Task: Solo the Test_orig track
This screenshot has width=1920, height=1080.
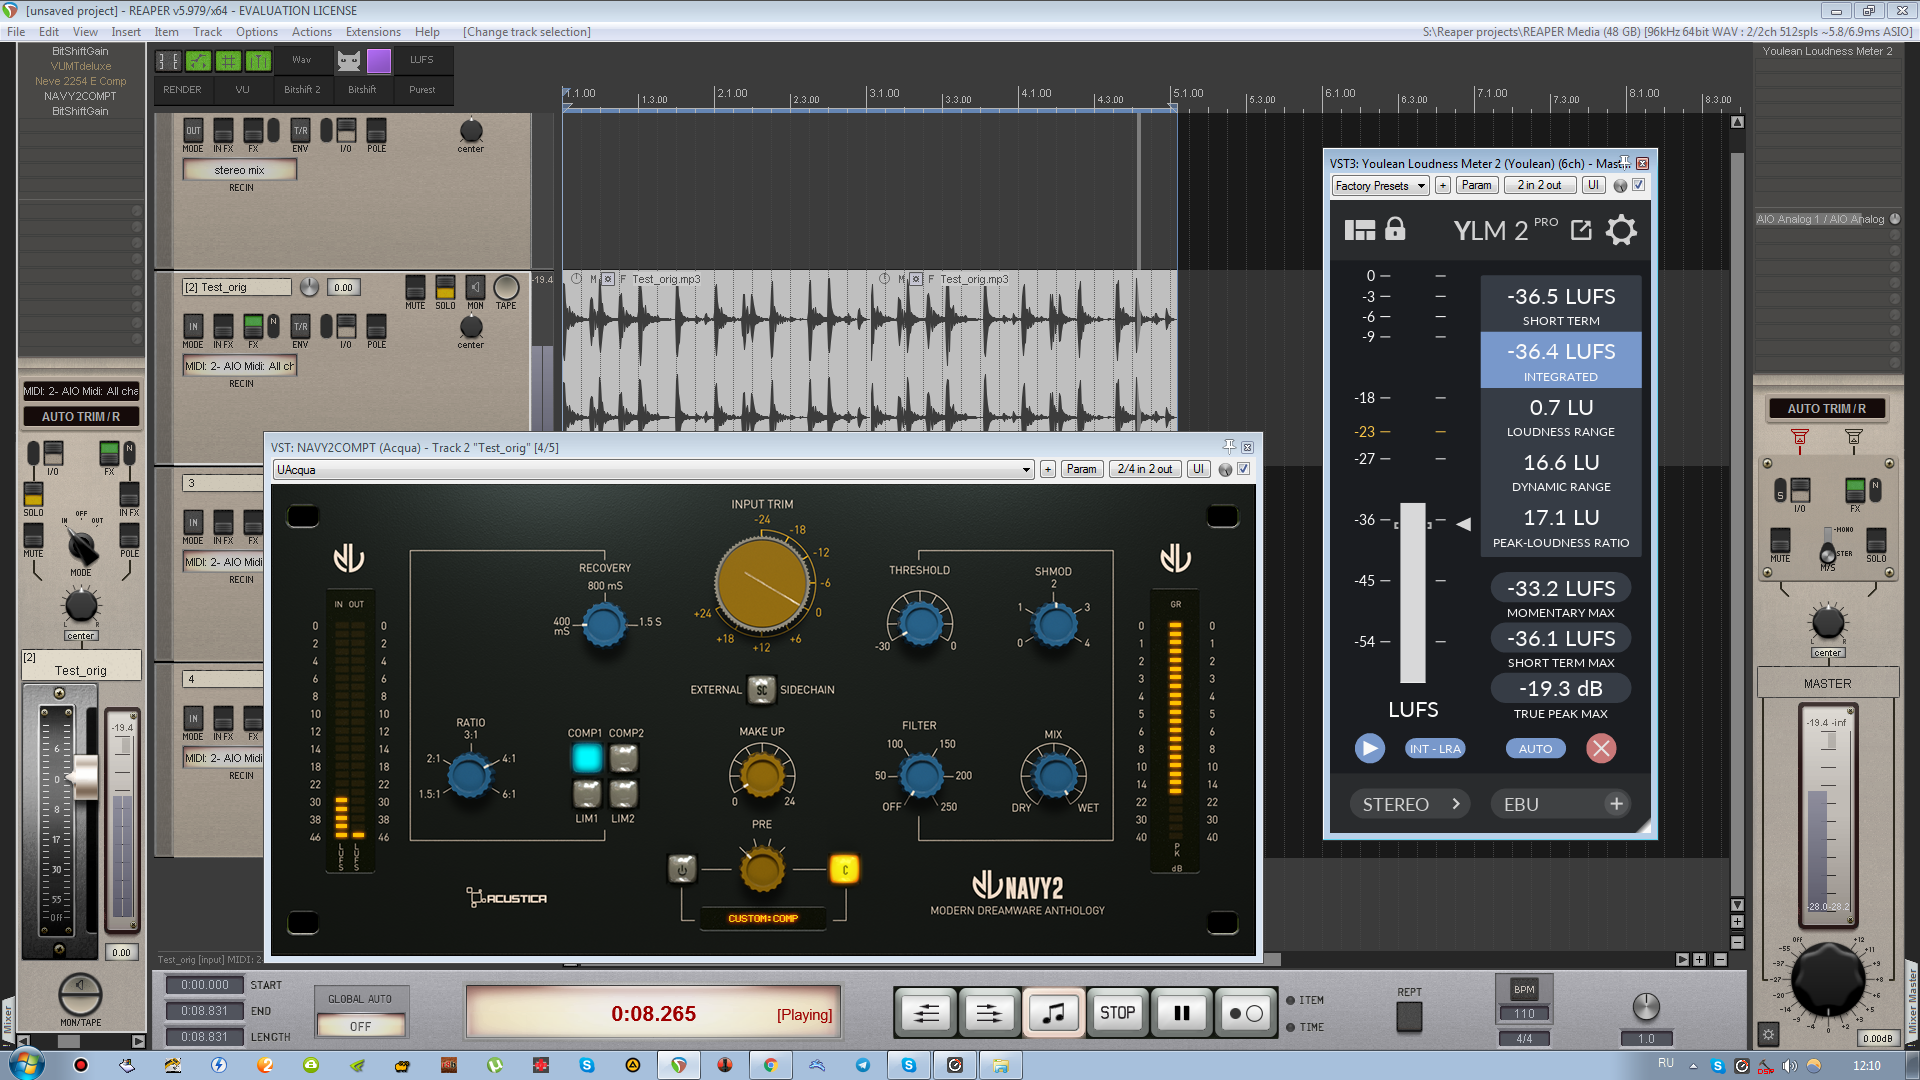Action: coord(445,288)
